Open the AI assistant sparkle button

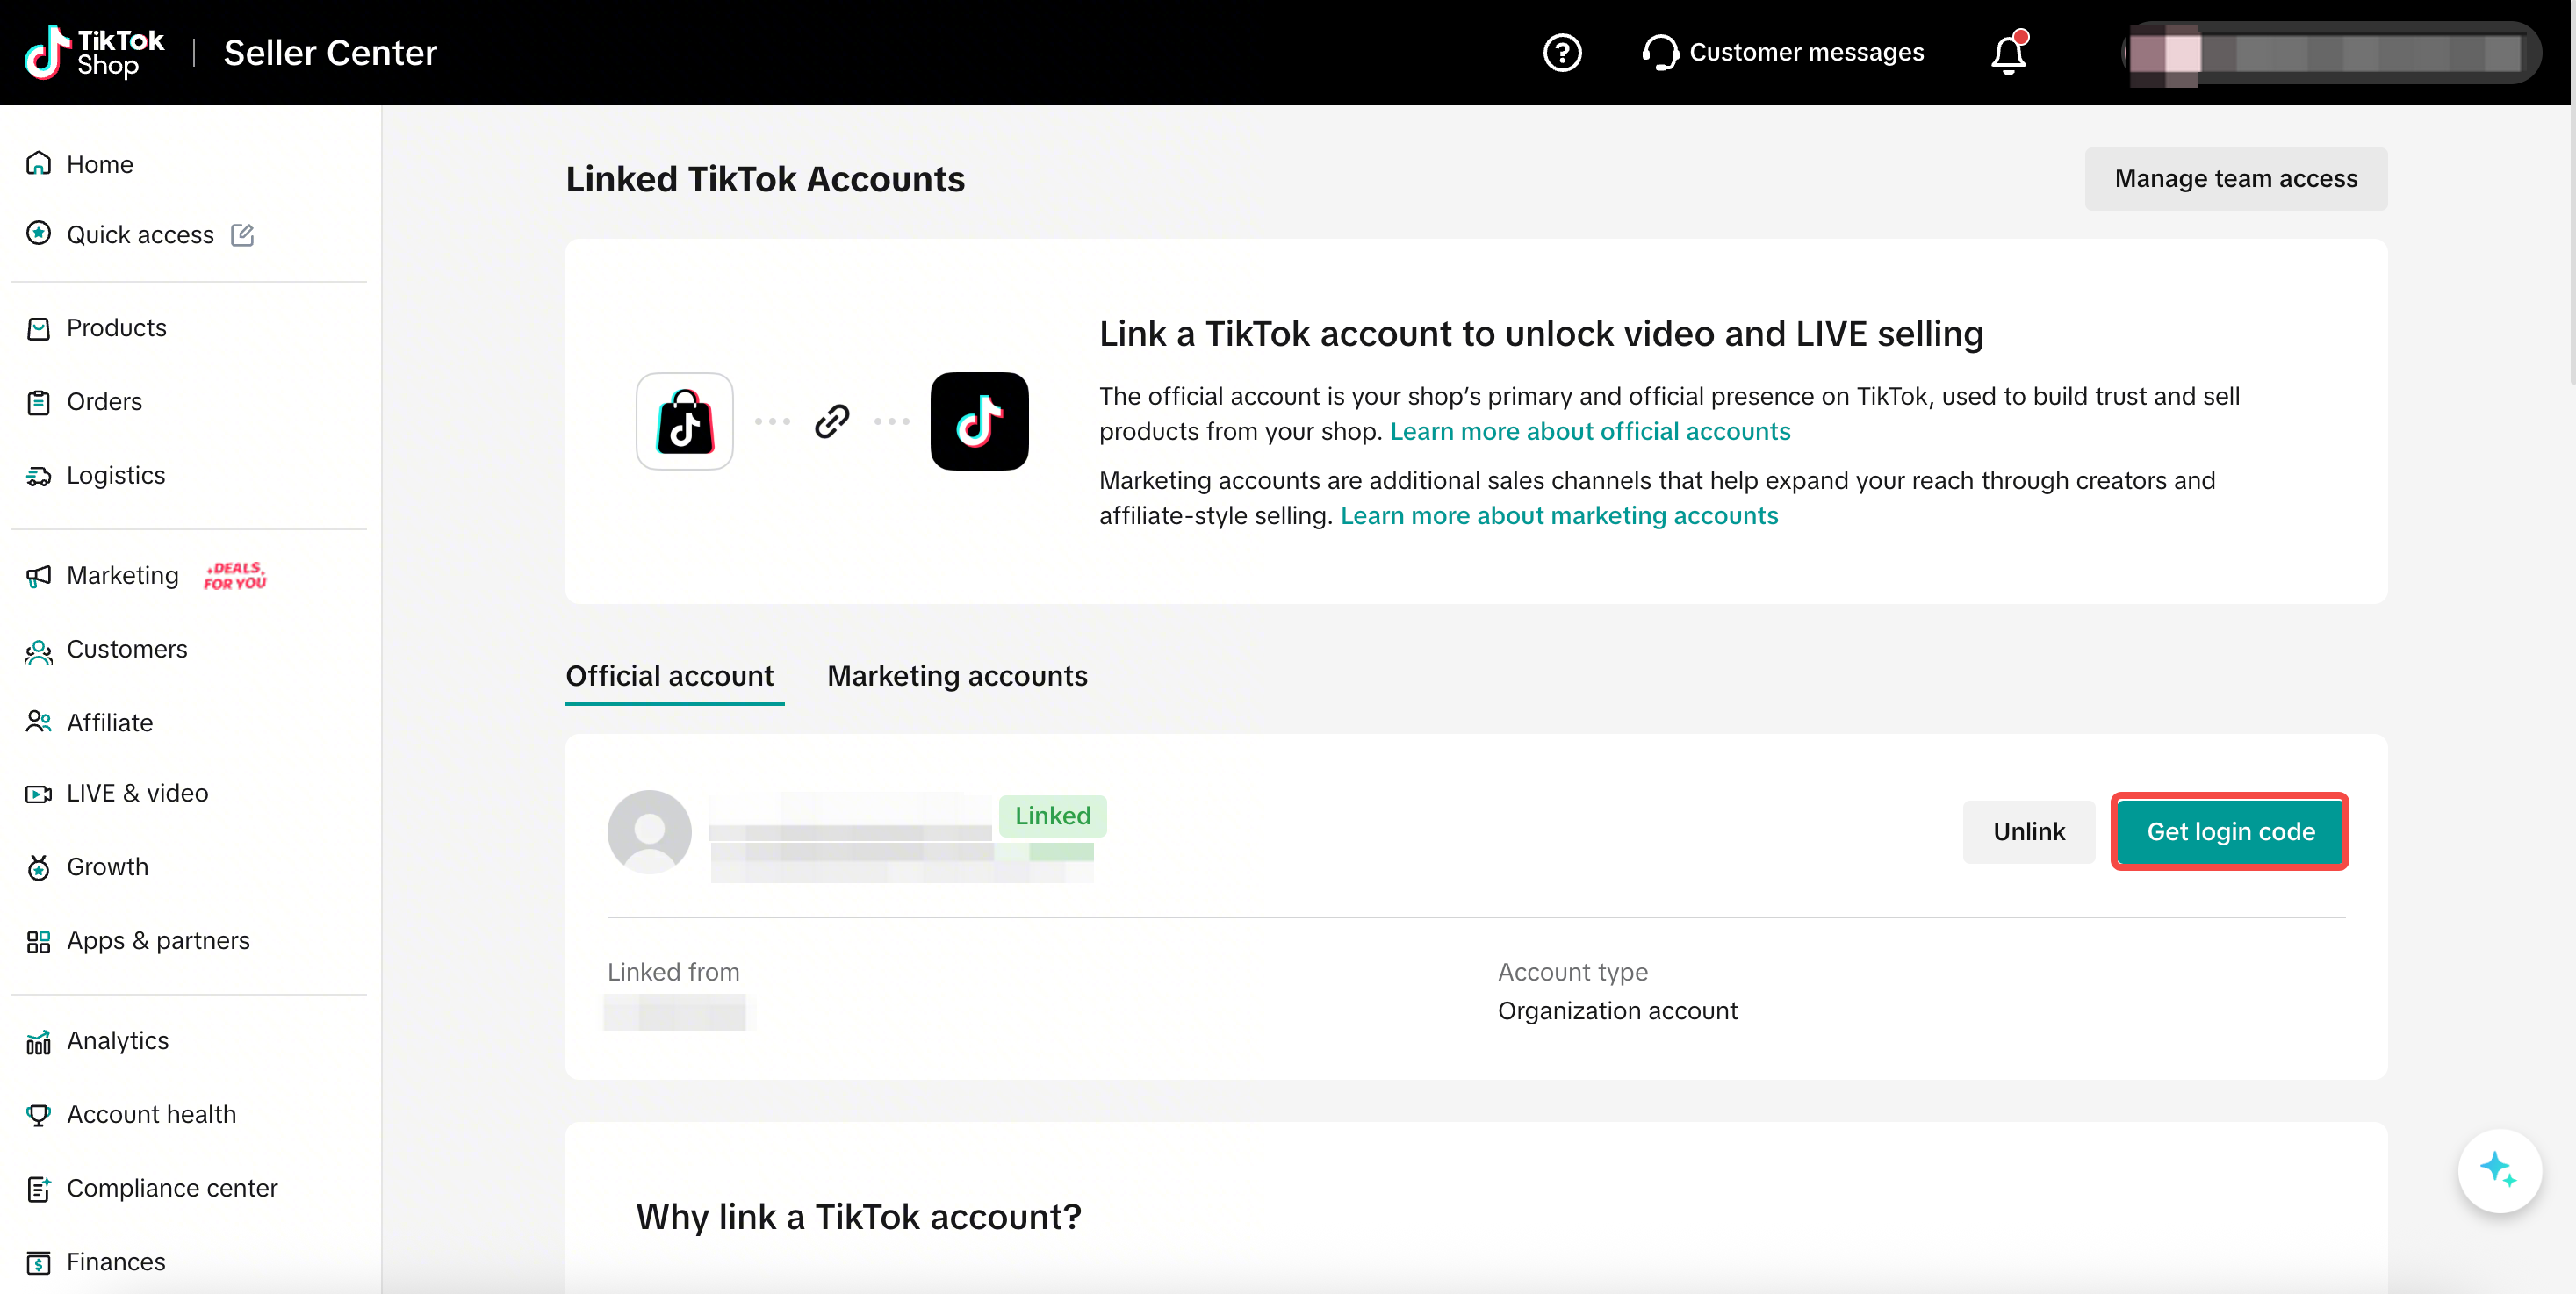pos(2499,1170)
